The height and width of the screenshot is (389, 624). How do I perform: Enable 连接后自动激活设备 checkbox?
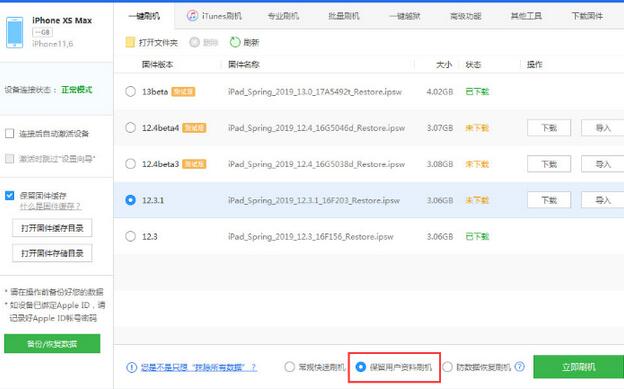click(10, 133)
